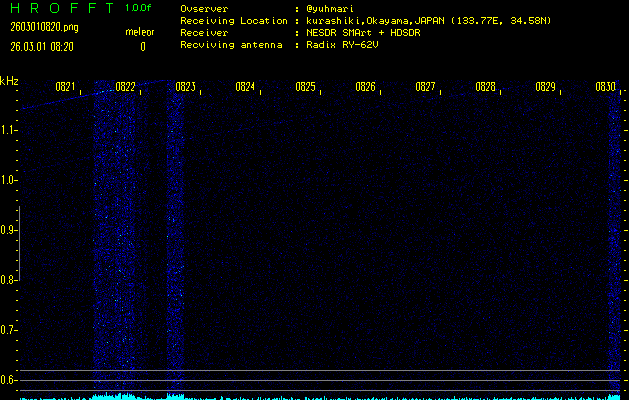Click the Receiver label
The width and height of the screenshot is (629, 400).
pos(204,33)
